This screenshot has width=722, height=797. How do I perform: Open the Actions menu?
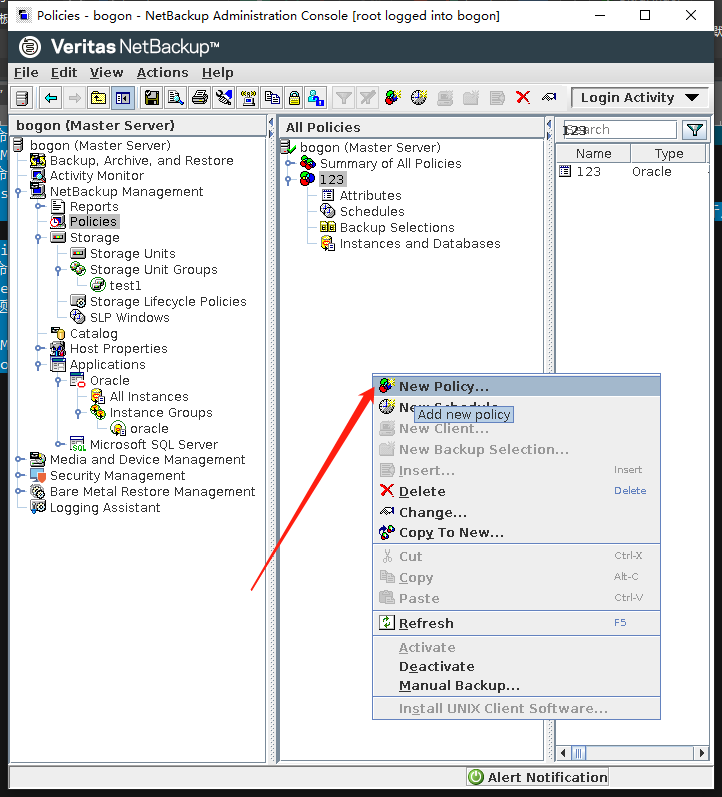tap(162, 73)
